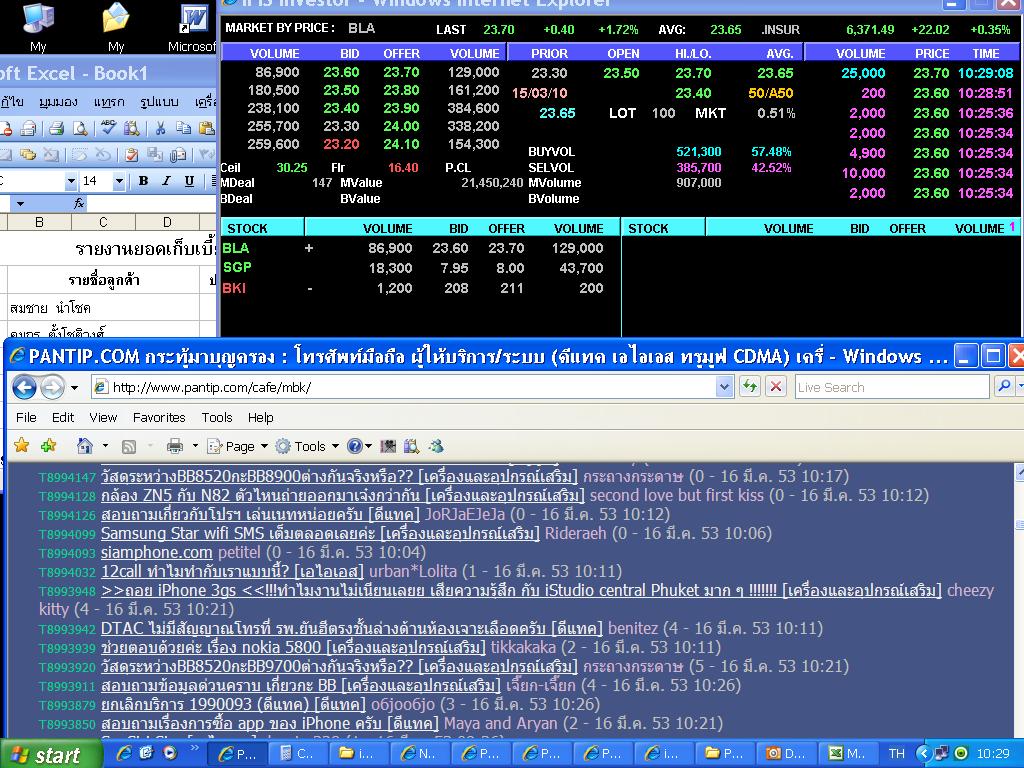The width and height of the screenshot is (1024, 768).
Task: Go to the browser Home page icon
Action: (x=84, y=445)
